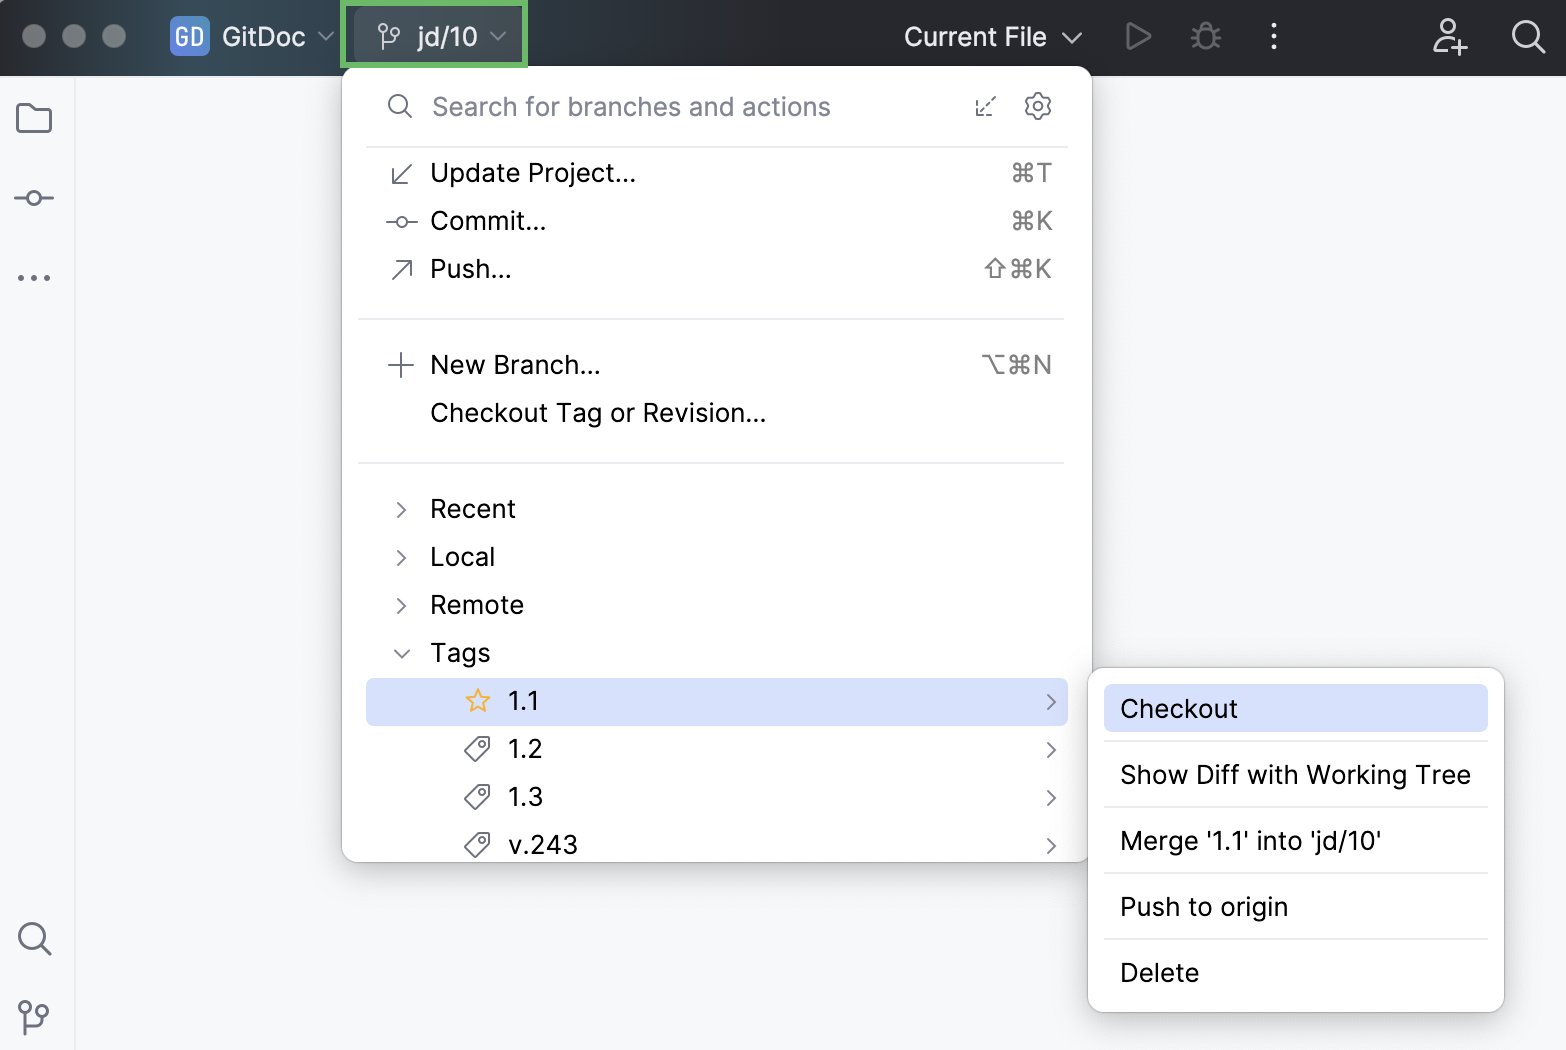Viewport: 1566px width, 1050px height.
Task: Expand the Remote branches node
Action: pos(402,605)
